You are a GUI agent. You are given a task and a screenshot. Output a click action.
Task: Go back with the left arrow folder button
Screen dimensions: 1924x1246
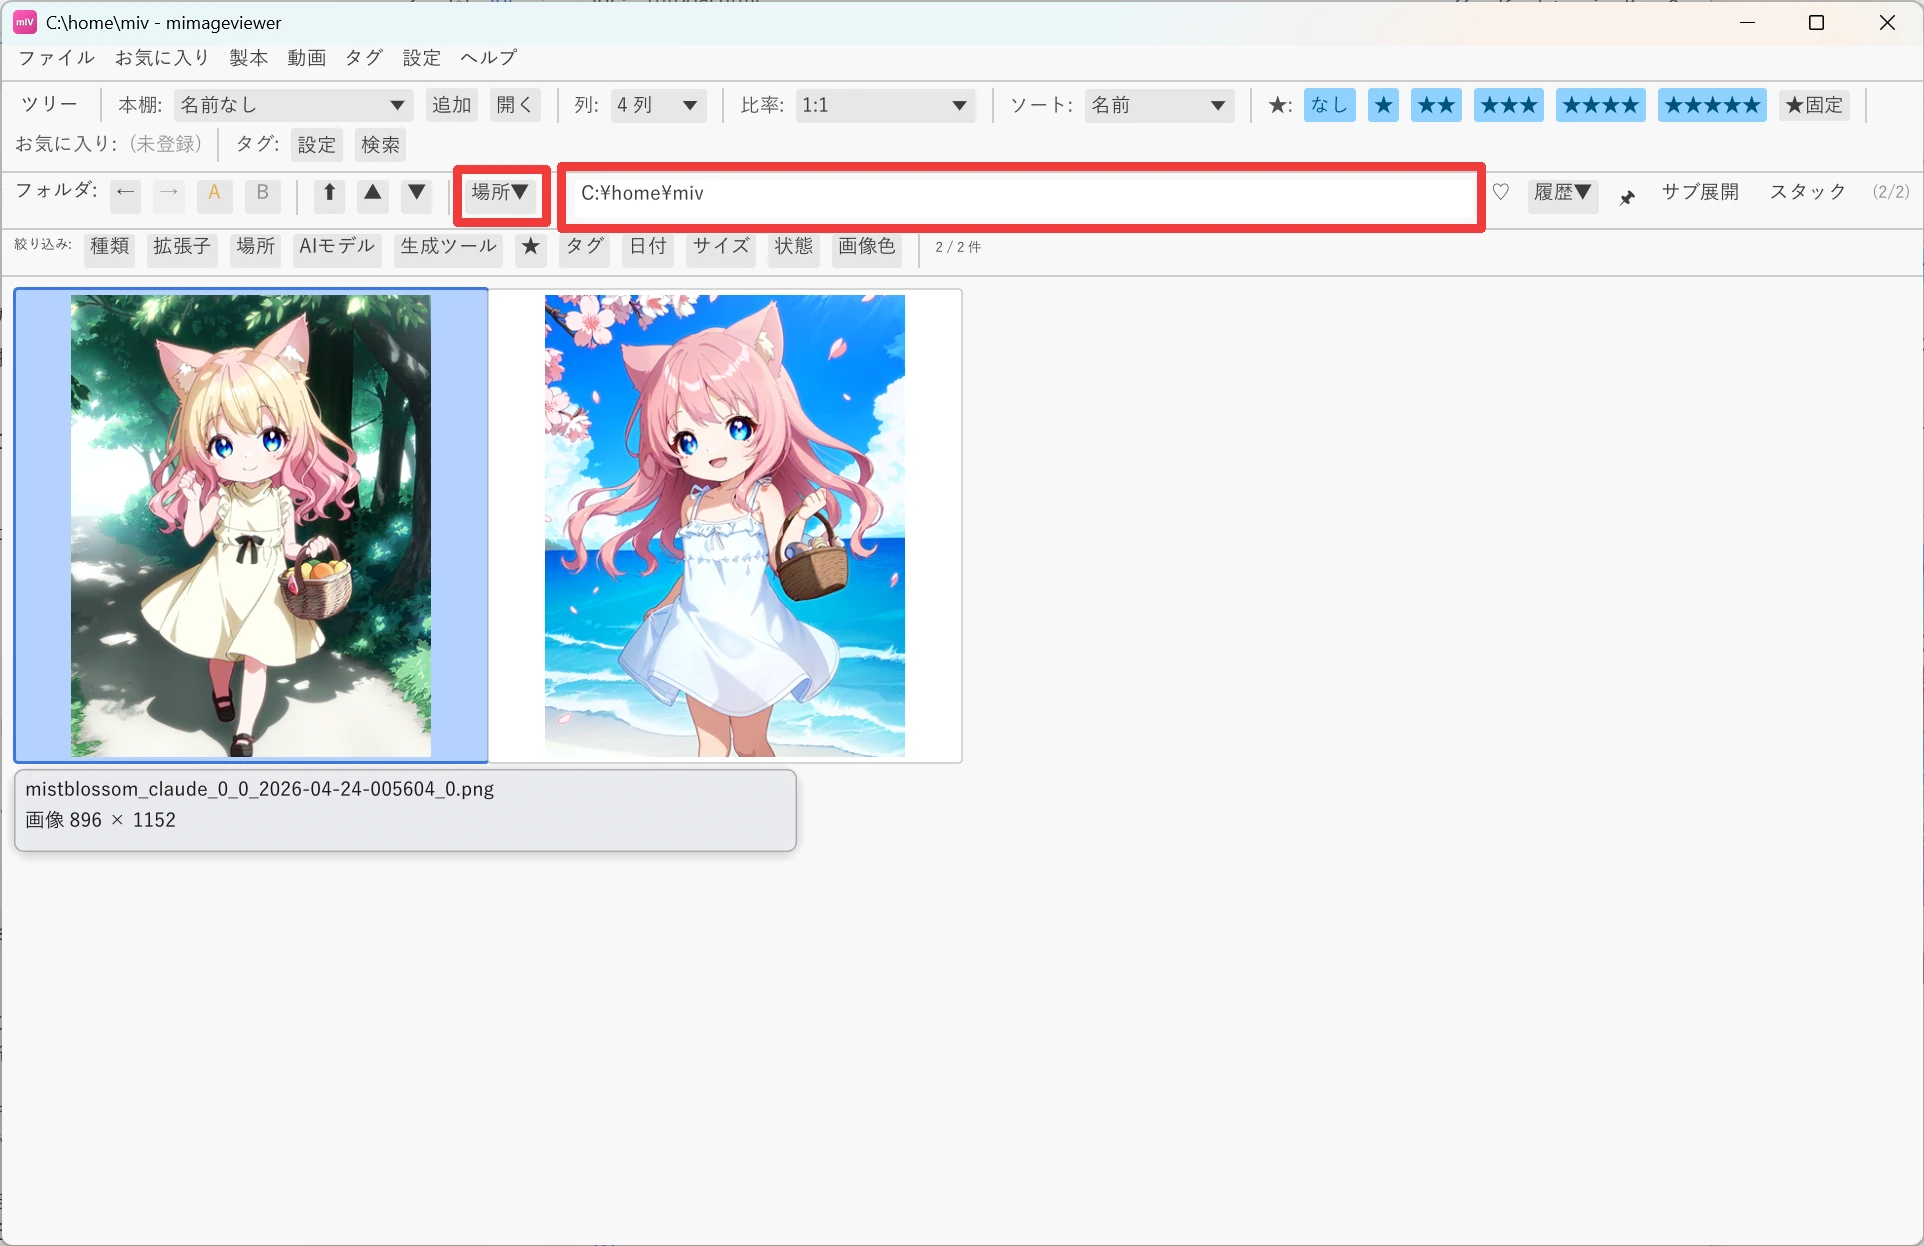point(125,193)
